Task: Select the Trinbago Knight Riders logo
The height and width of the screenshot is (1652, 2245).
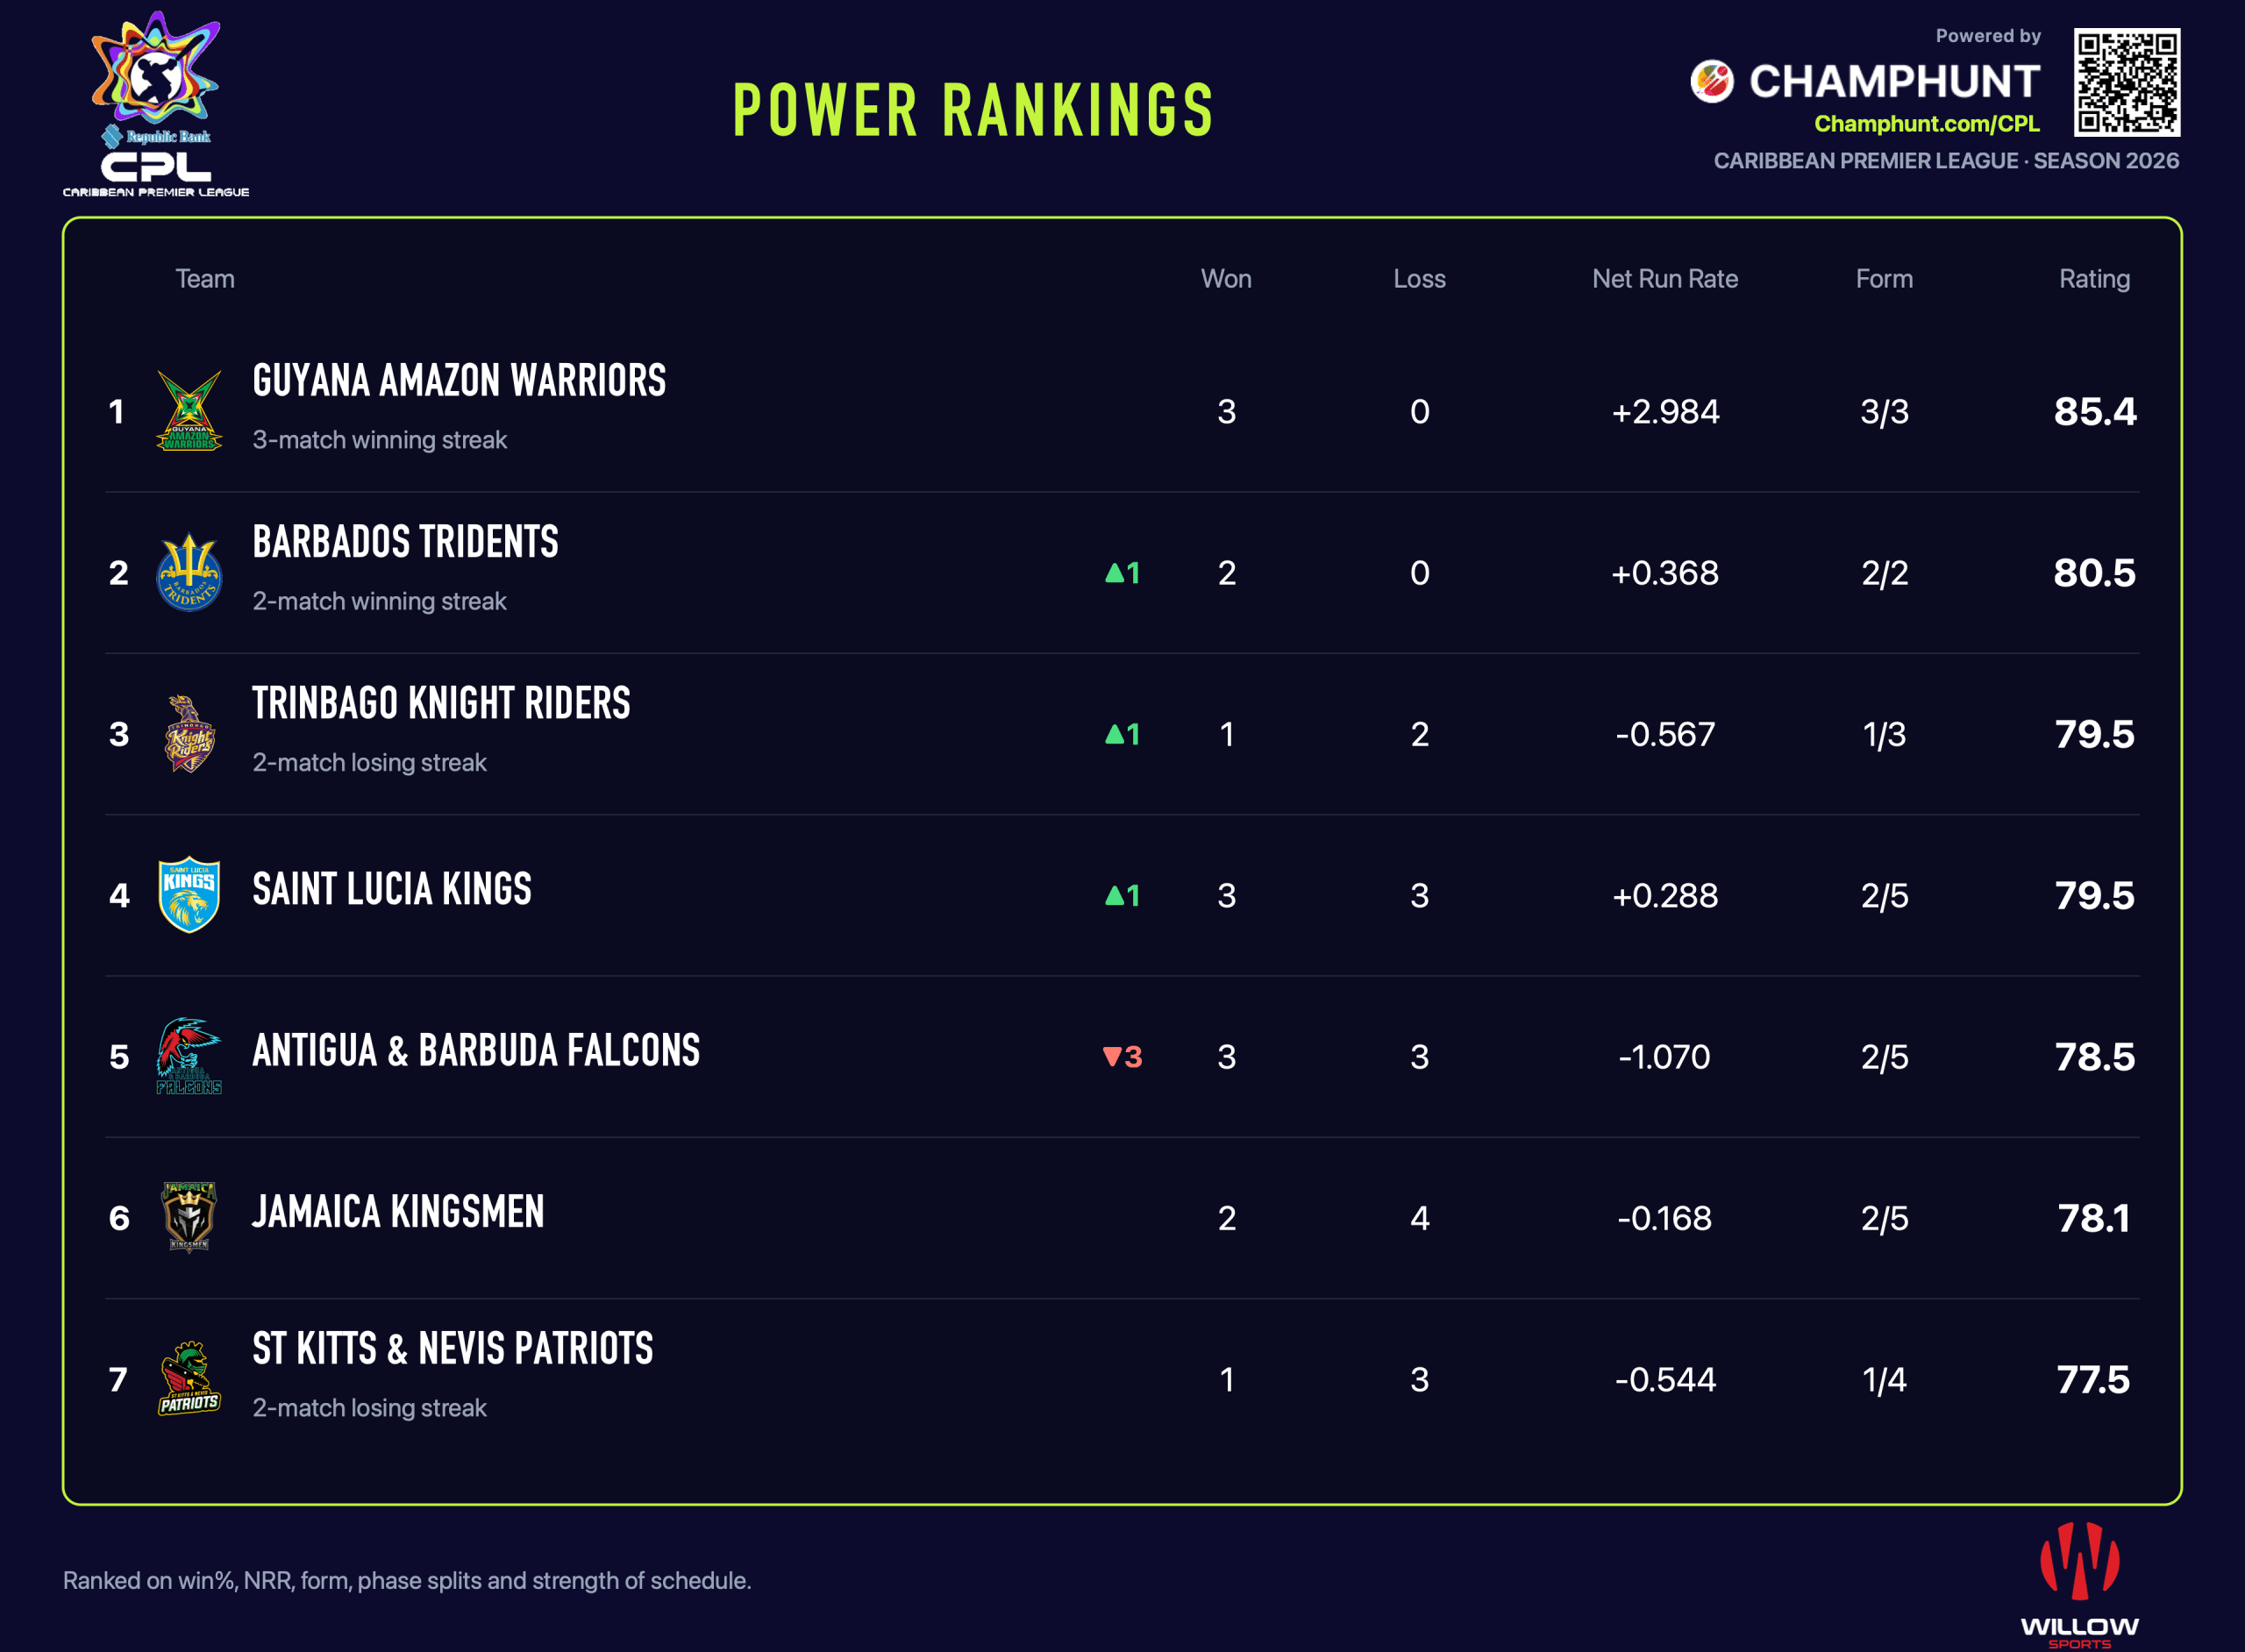Action: pos(189,734)
